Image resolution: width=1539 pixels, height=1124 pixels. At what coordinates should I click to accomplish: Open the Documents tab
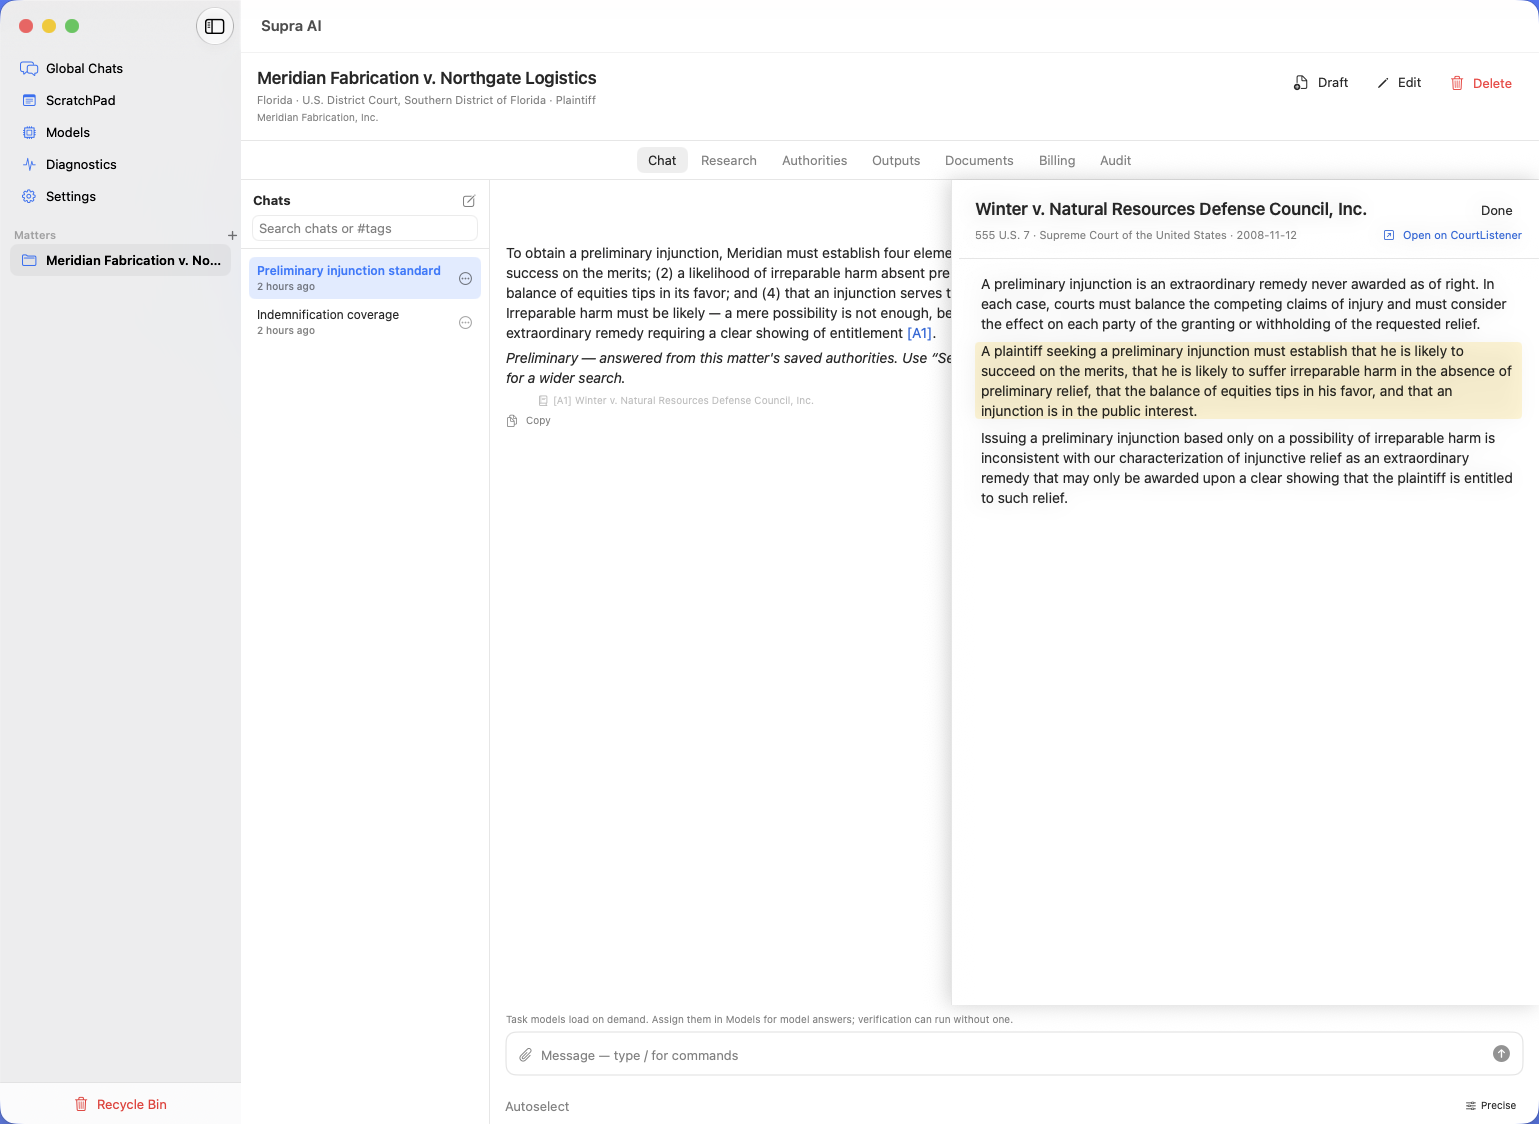(979, 160)
